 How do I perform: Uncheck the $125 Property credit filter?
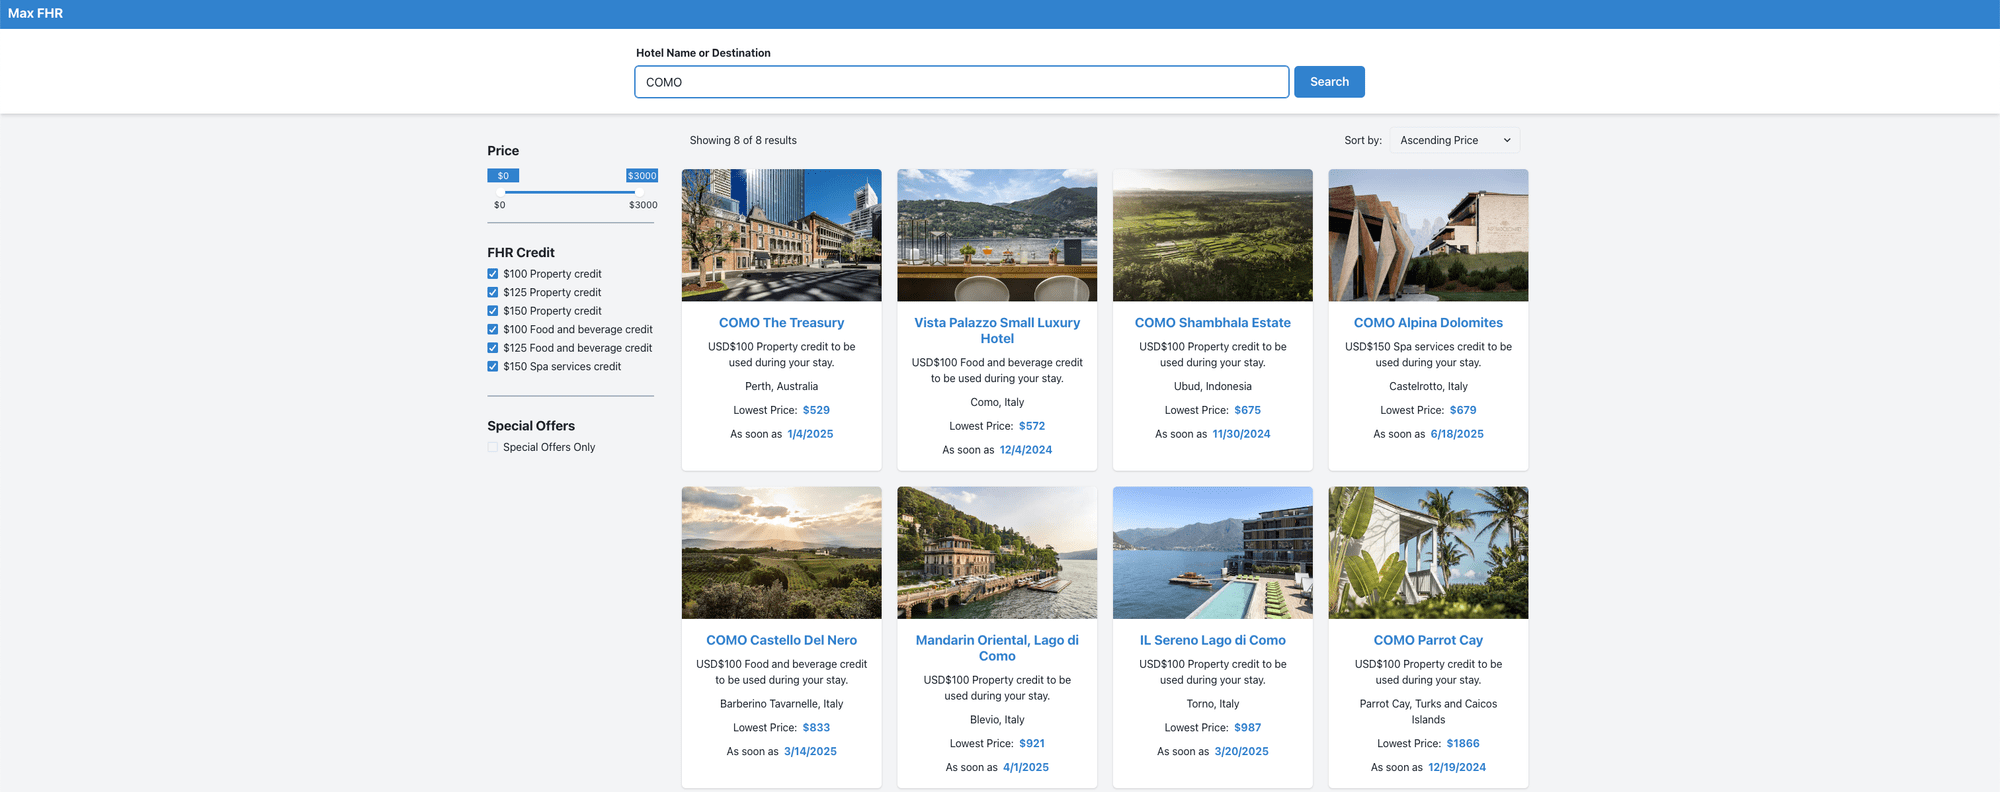(x=493, y=292)
